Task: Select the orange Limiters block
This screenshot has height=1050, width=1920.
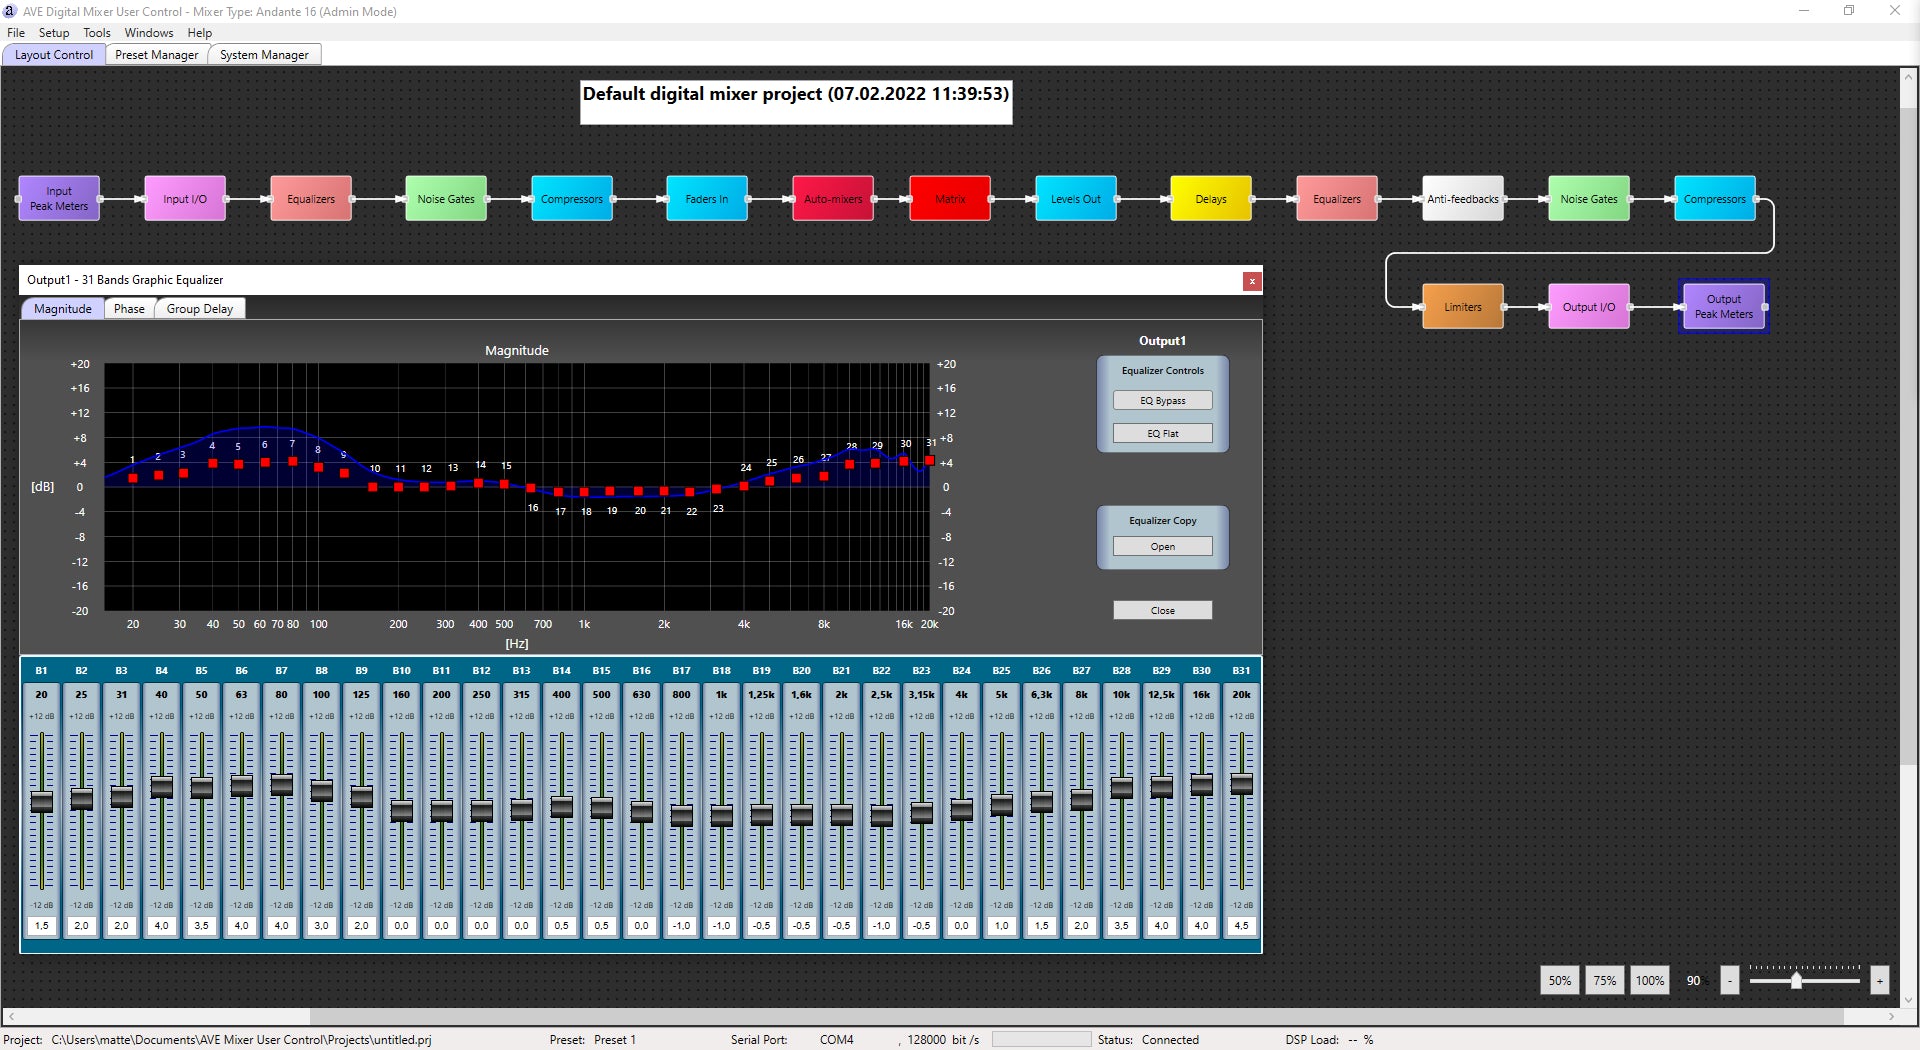Action: pos(1463,307)
